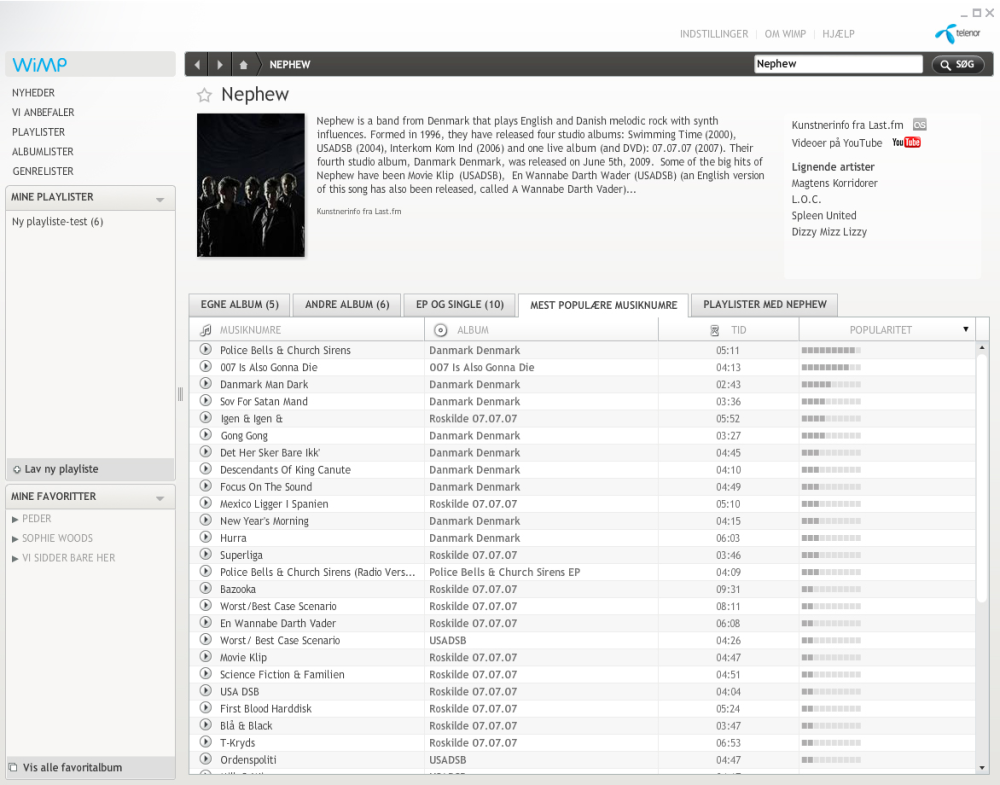Click the sidebar splitter handle
The height and width of the screenshot is (785, 1000).
(x=180, y=394)
